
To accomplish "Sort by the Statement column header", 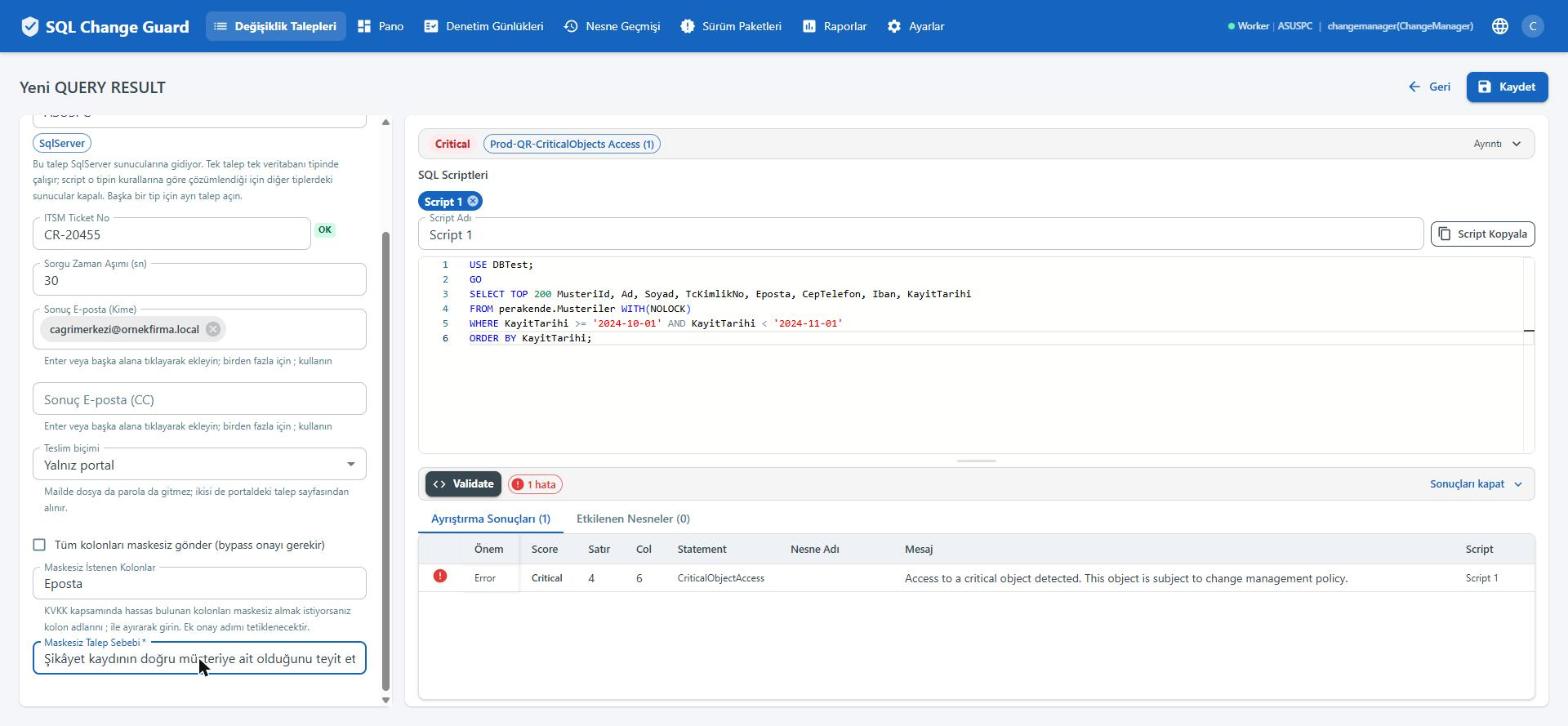I will [702, 549].
